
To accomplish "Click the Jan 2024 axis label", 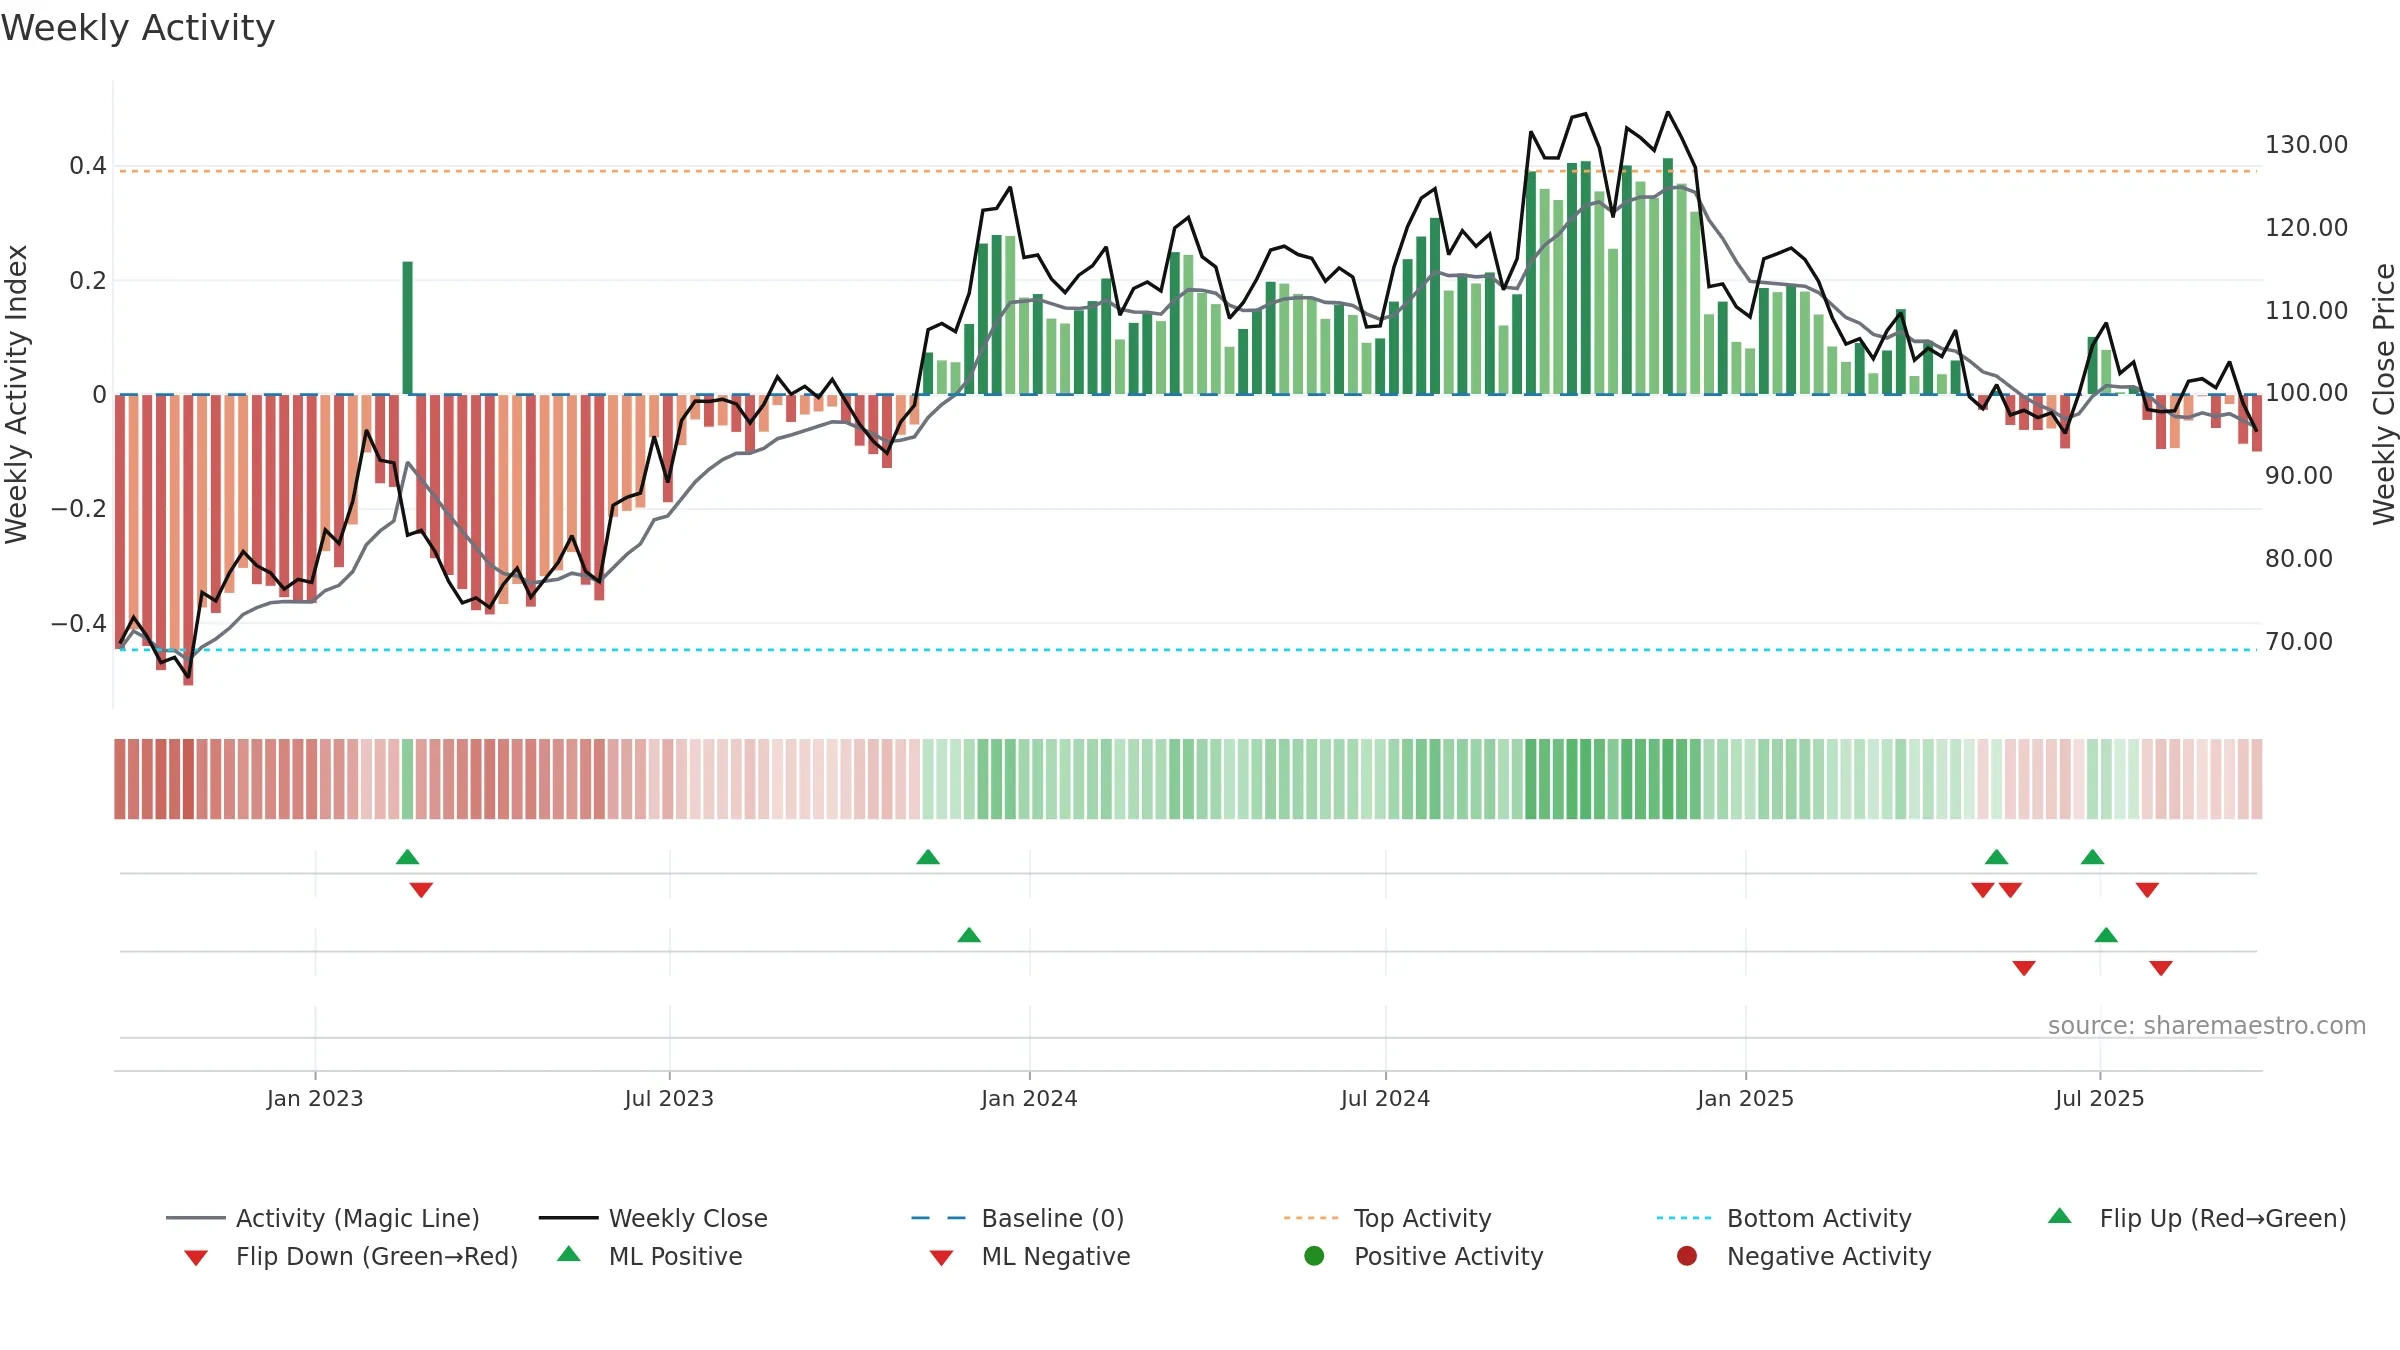I will point(1029,1099).
